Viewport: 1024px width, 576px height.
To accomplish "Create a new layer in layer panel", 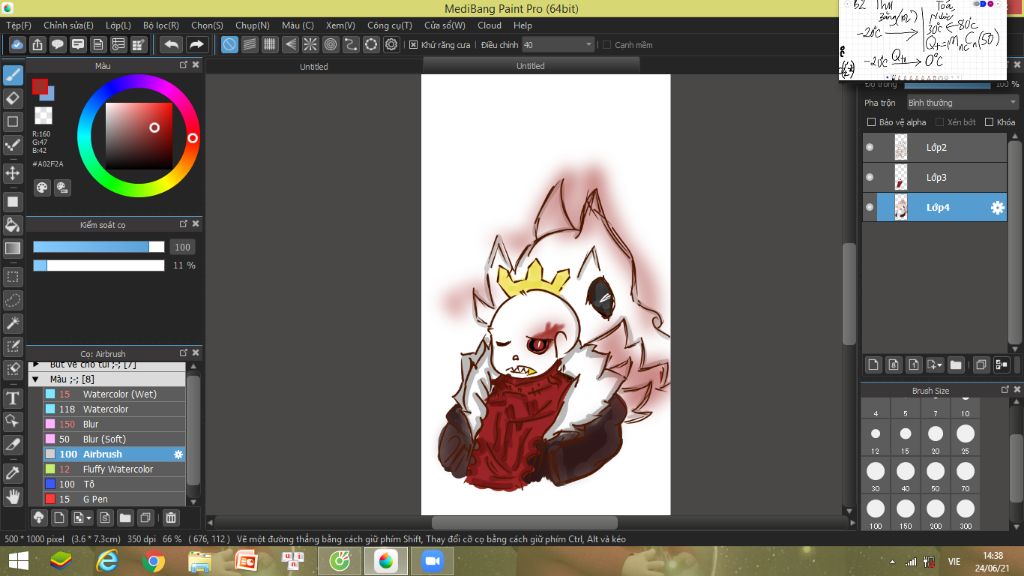I will (x=873, y=365).
